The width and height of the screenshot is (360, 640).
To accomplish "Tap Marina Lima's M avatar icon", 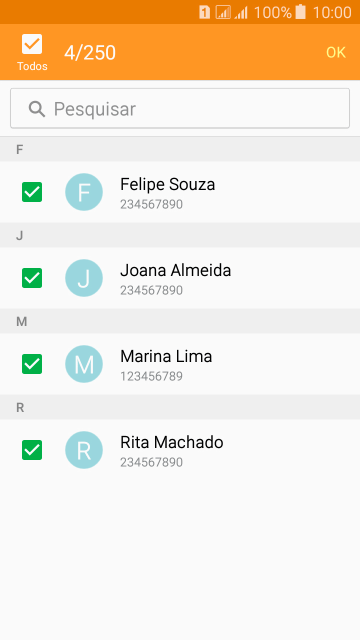I will (84, 364).
